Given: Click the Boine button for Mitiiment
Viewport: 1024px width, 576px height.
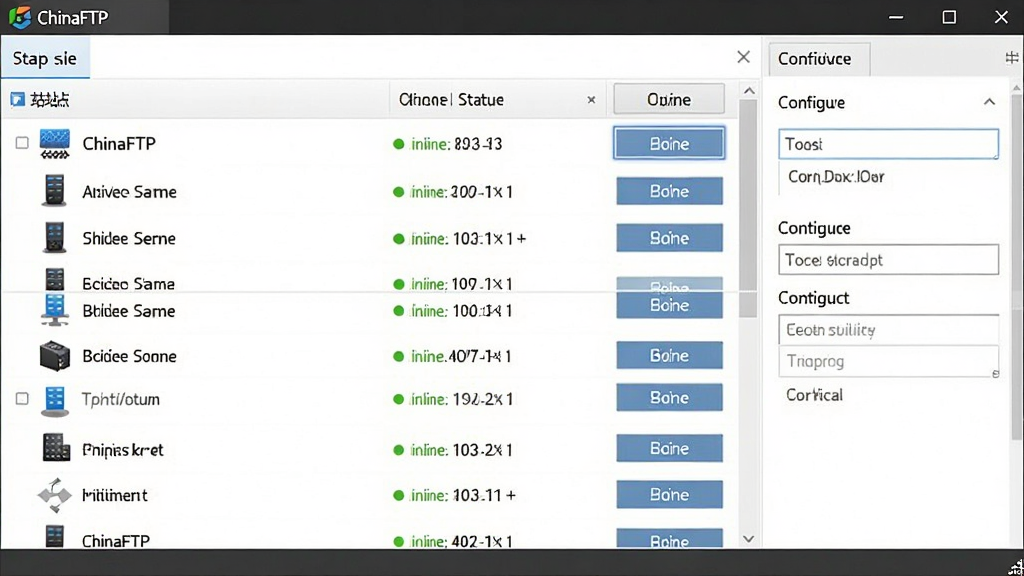Looking at the screenshot, I should (669, 494).
